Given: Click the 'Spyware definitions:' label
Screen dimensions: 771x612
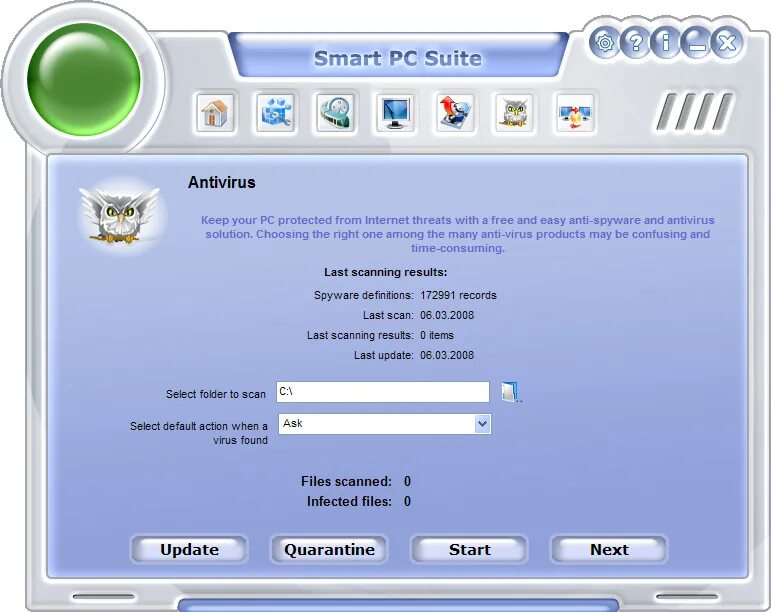Looking at the screenshot, I should tap(363, 295).
